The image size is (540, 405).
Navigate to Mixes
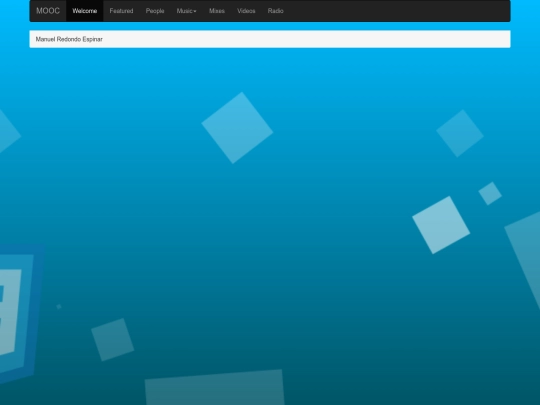click(217, 11)
